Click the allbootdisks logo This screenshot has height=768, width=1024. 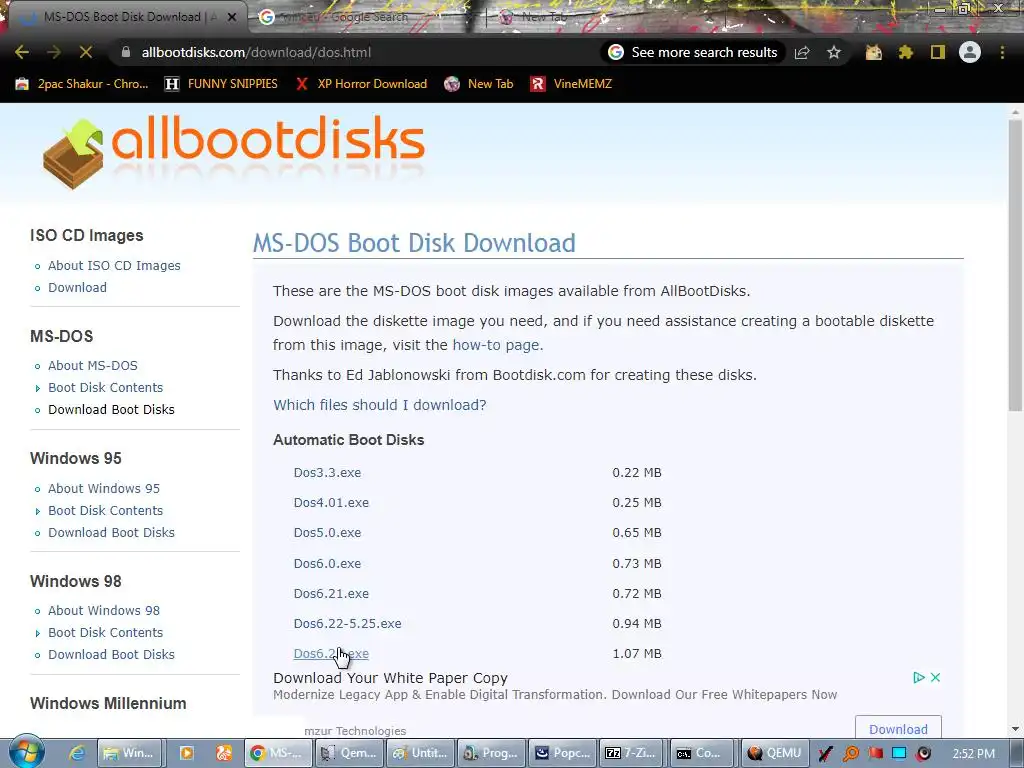pyautogui.click(x=234, y=152)
